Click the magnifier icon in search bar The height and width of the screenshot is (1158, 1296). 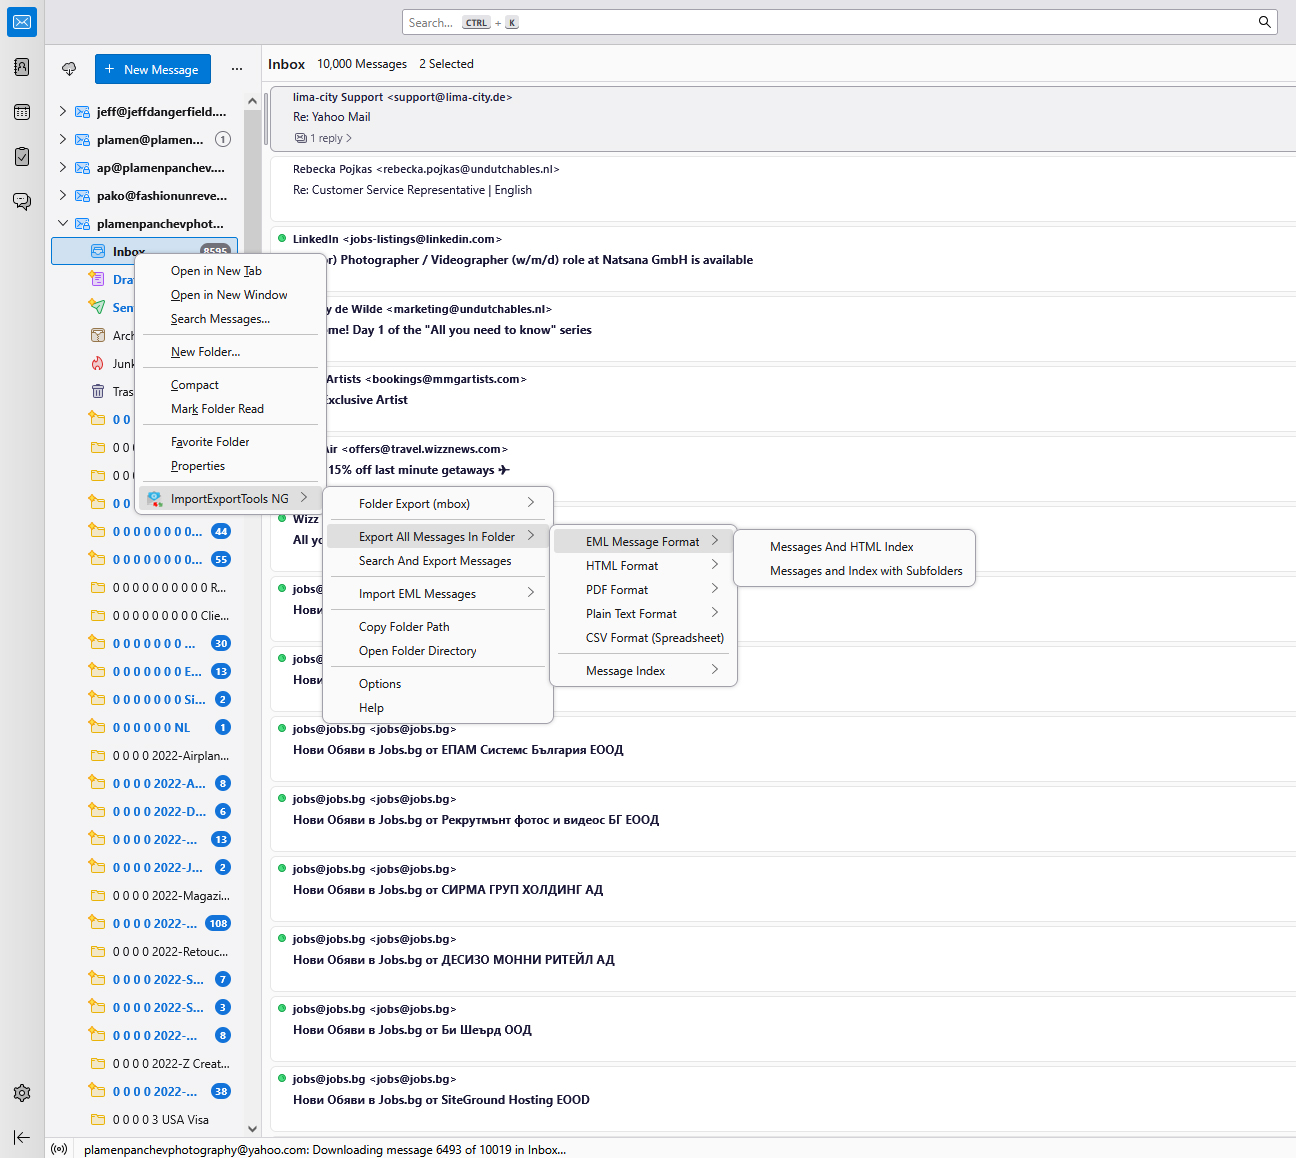tap(1264, 22)
